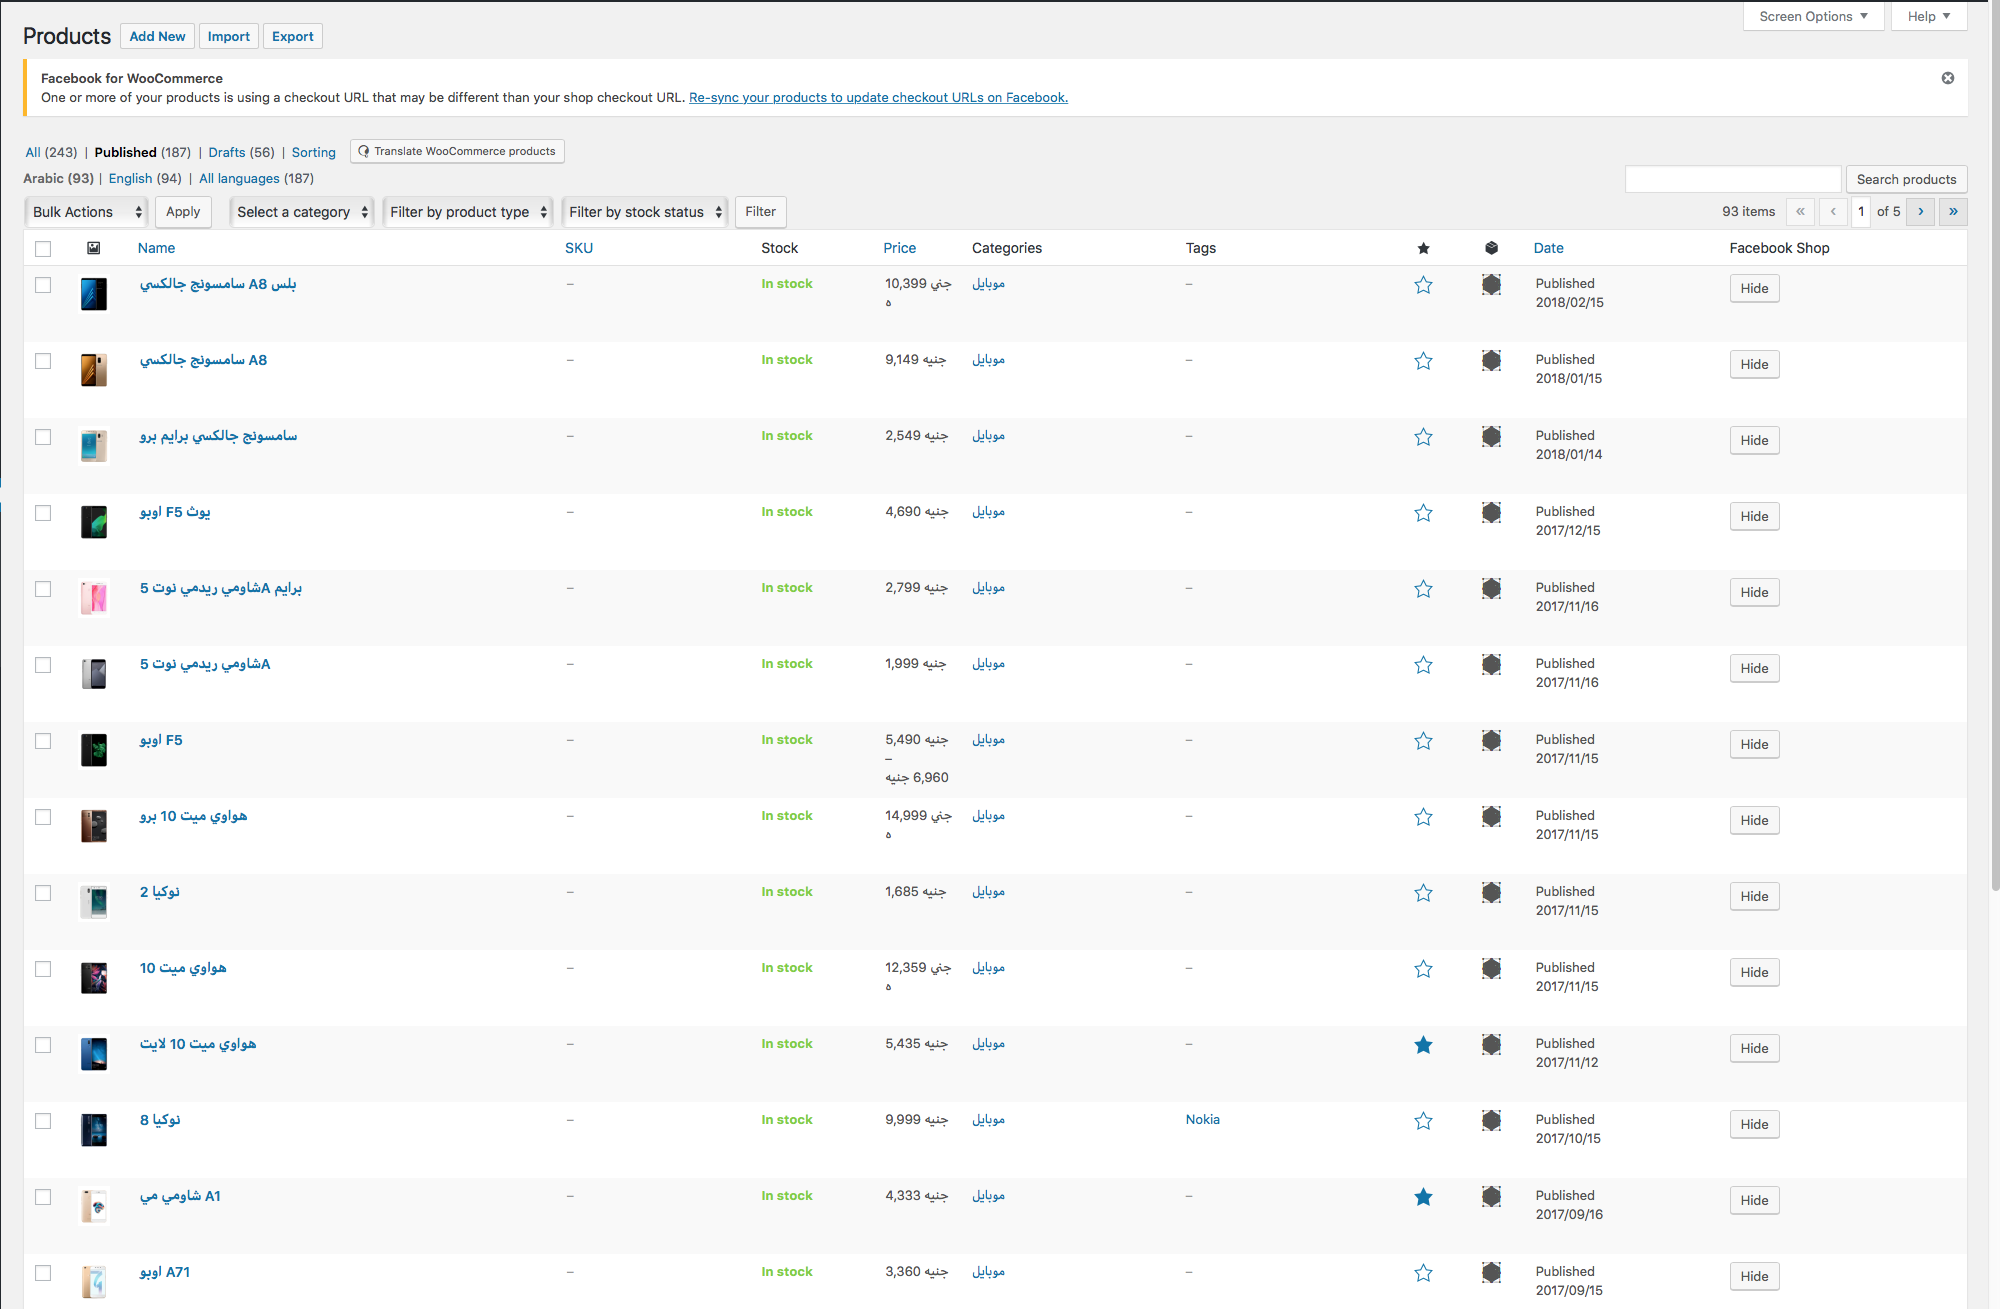
Task: Unfeature شاومي مي A1 filled star
Action: point(1423,1197)
